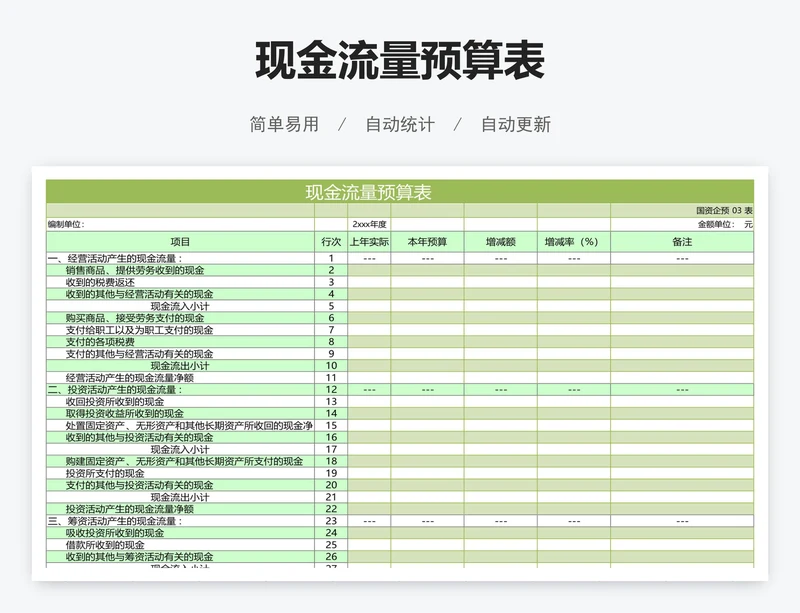Select the 收到的税费返还 cell
The height and width of the screenshot is (613, 800).
(180, 282)
